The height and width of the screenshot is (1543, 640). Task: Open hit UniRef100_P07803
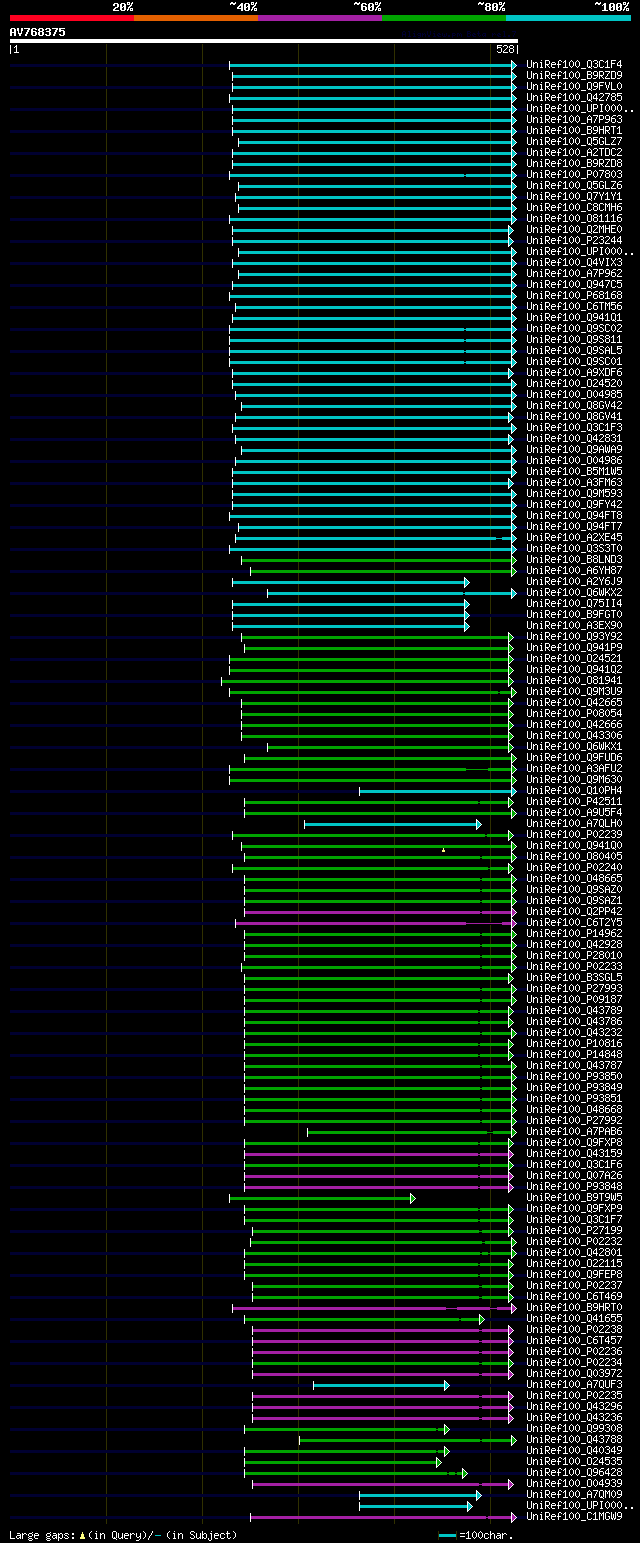coord(574,174)
